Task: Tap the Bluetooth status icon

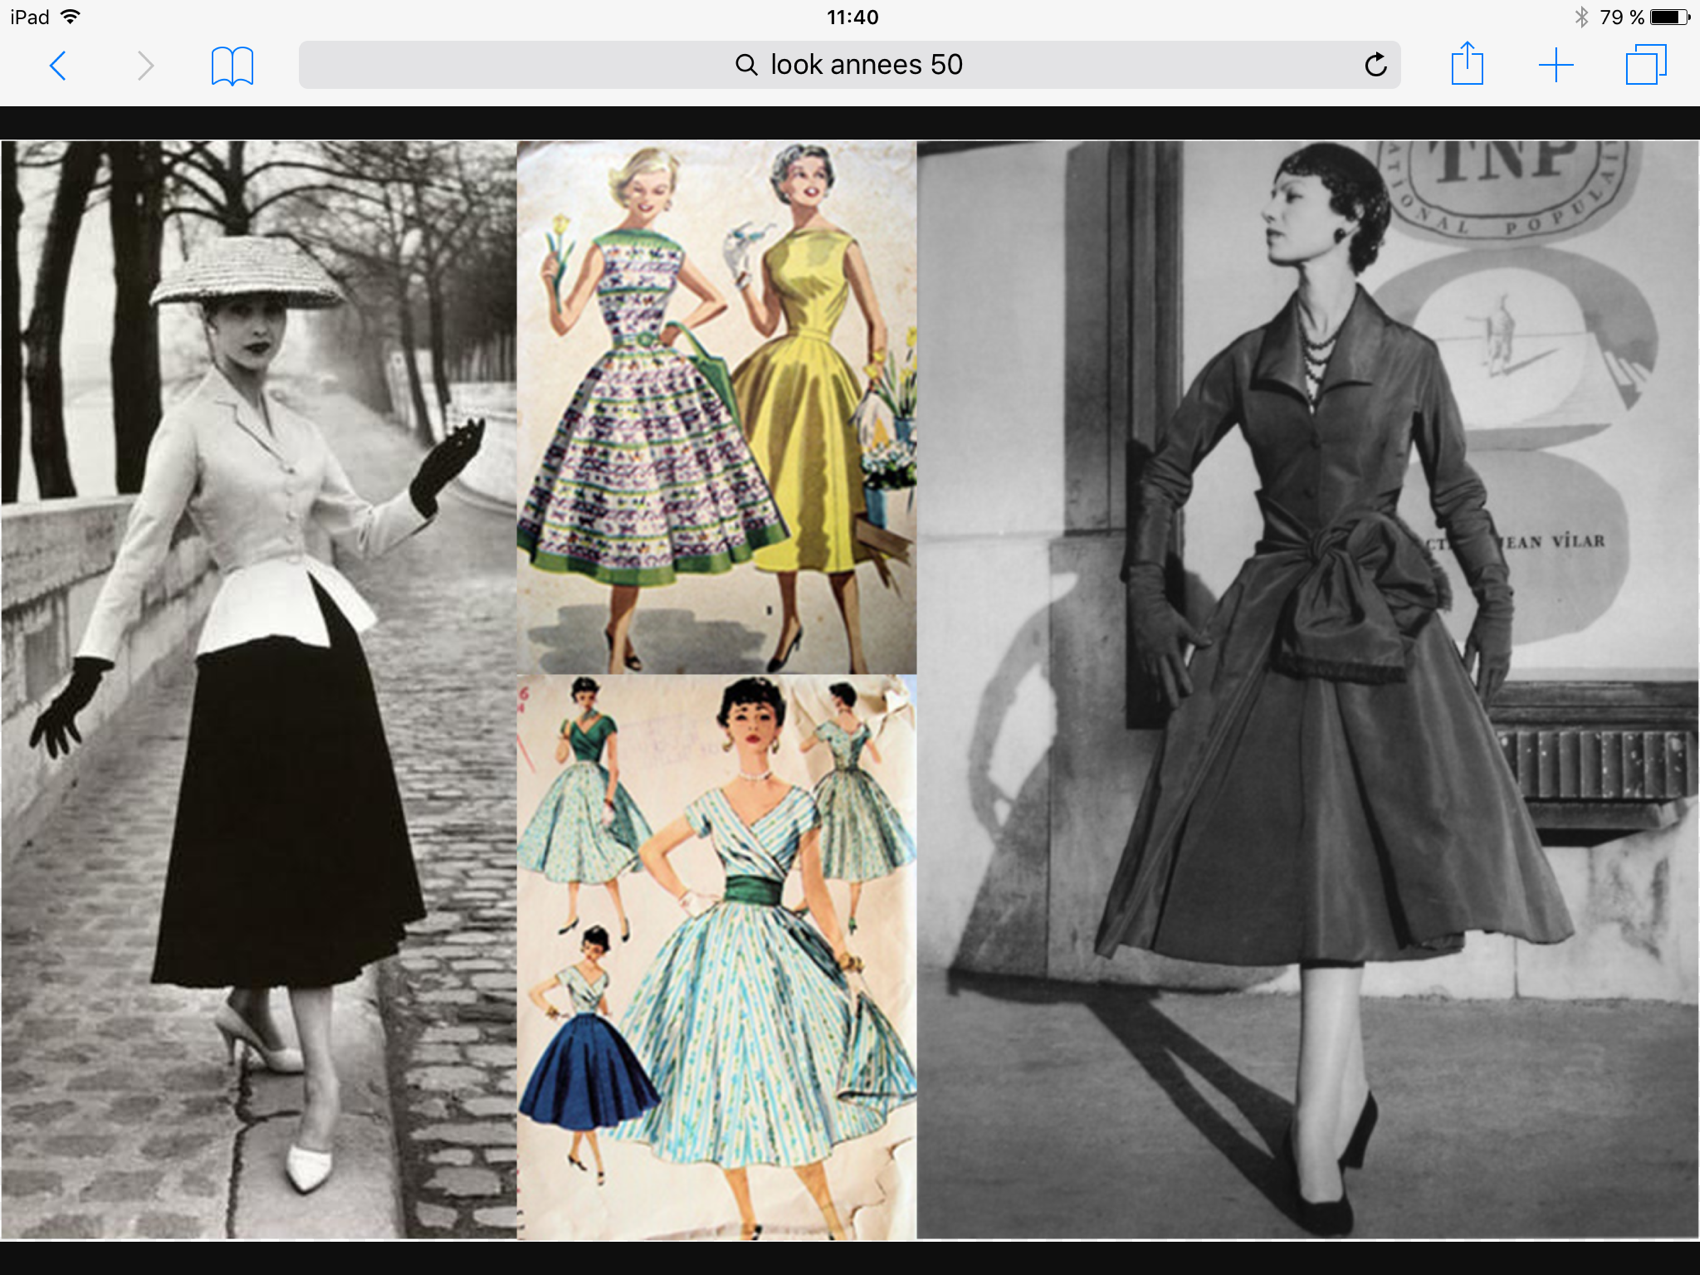Action: 1581,17
